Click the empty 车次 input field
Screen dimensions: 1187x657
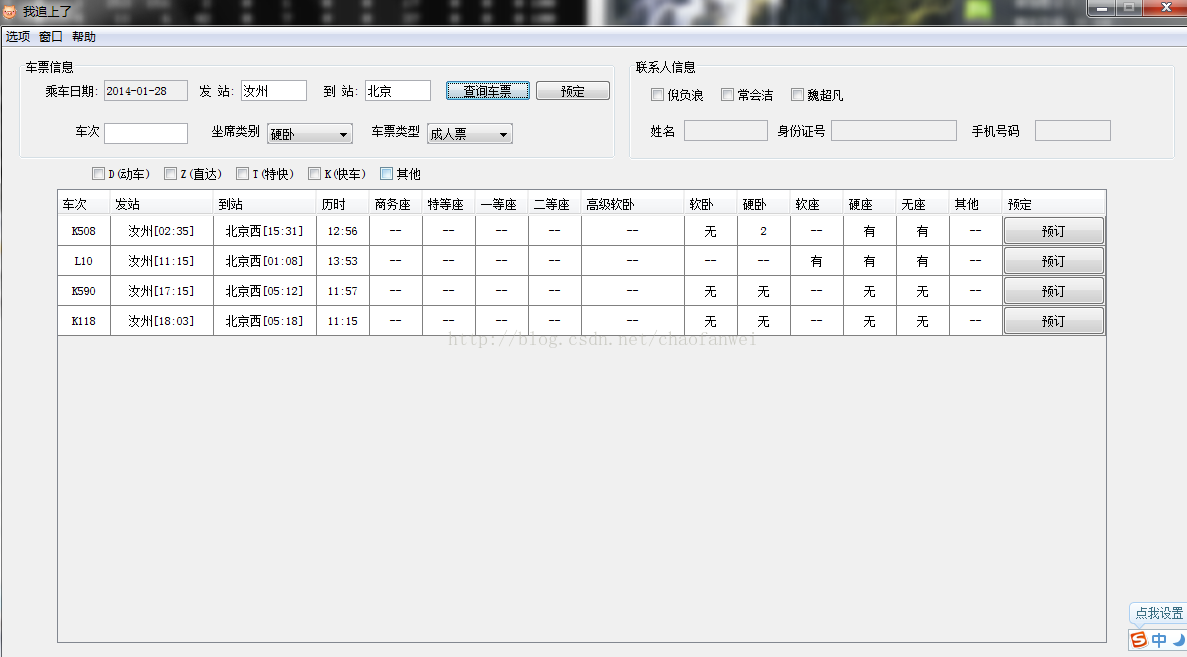(x=145, y=133)
